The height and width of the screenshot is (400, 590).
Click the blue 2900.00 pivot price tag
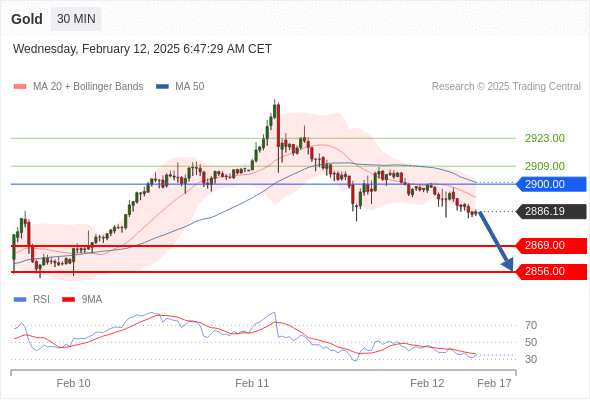[x=552, y=184]
